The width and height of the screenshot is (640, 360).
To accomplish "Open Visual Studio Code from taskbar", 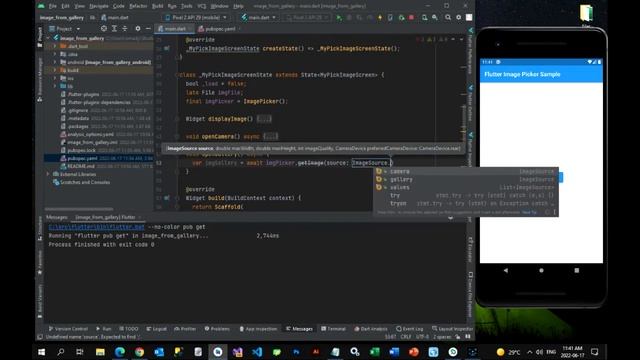I will [x=257, y=351].
